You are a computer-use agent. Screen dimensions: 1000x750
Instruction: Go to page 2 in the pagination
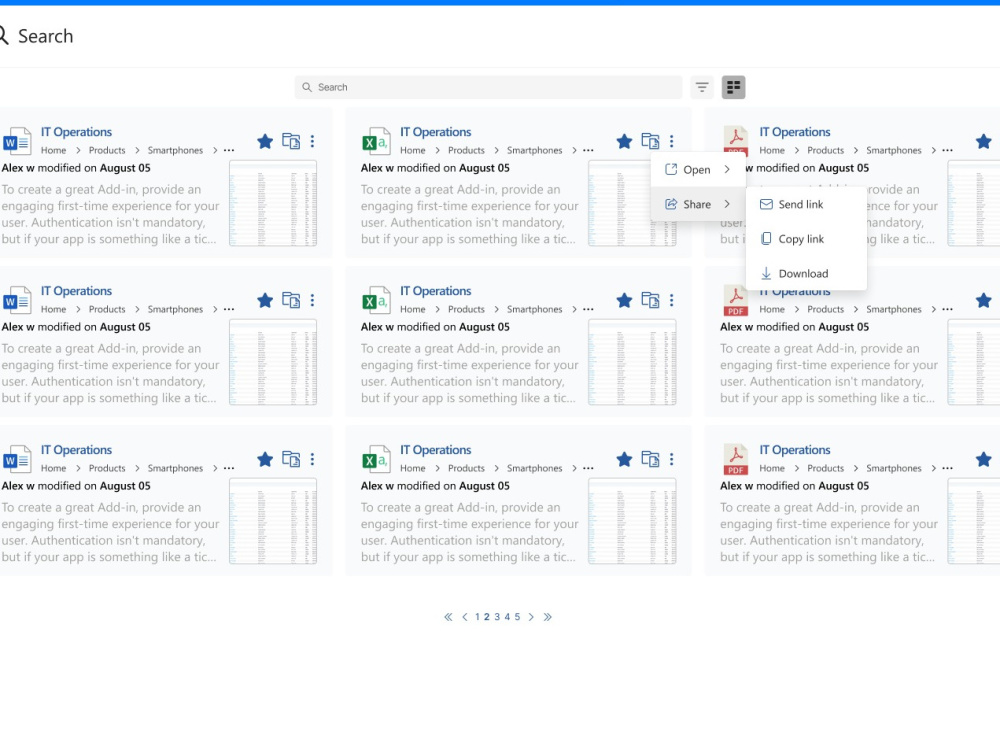coord(487,617)
